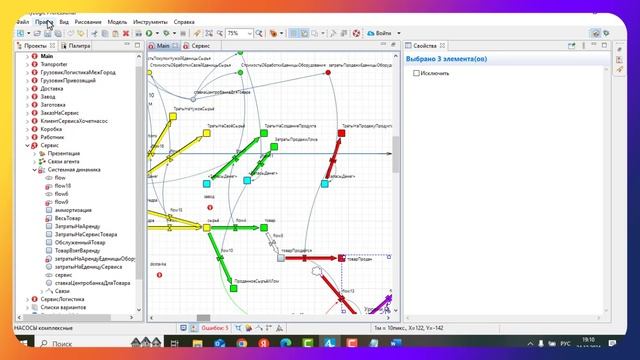Click the yellow stock сырьё on canvas
The height and width of the screenshot is (360, 640).
point(207,228)
